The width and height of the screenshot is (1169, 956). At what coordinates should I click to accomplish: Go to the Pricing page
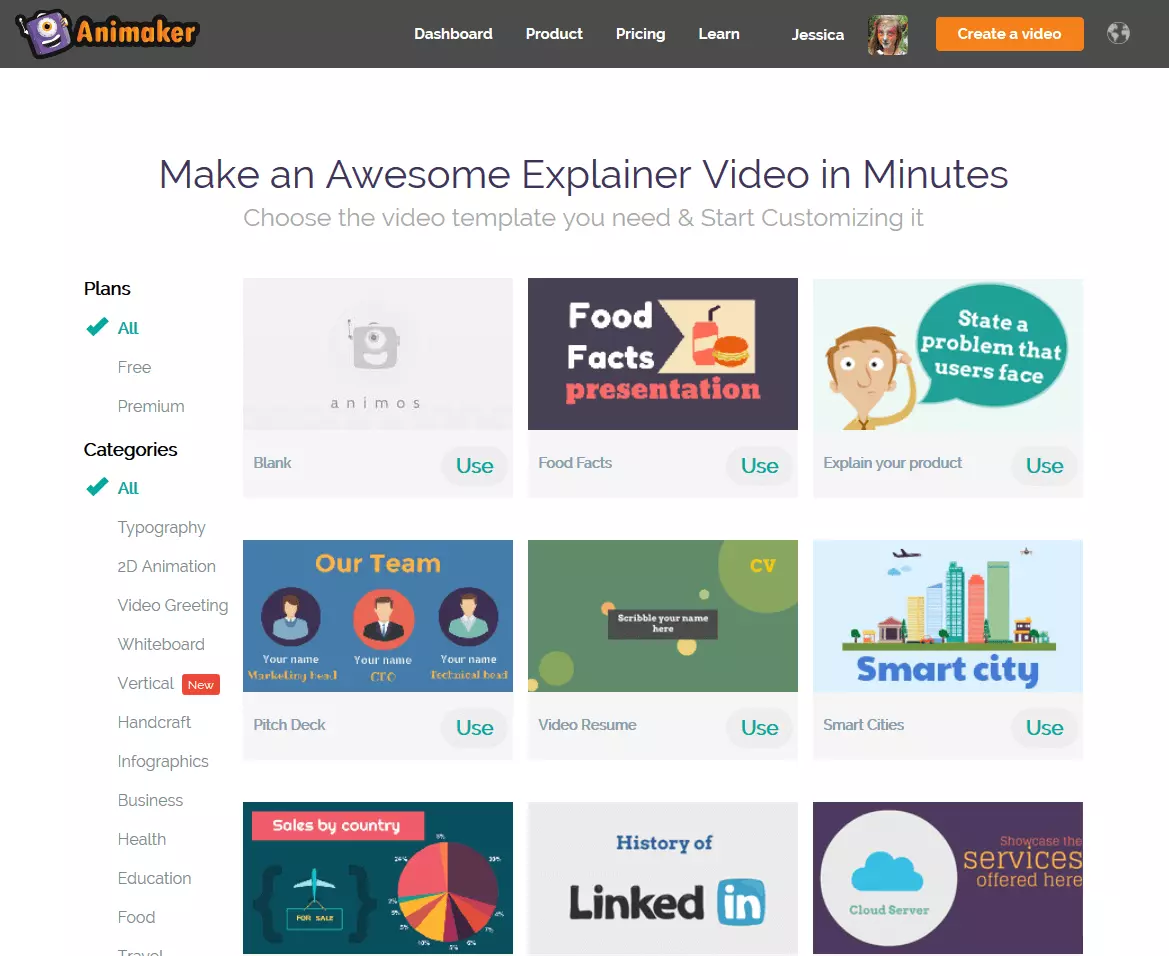[x=640, y=34]
